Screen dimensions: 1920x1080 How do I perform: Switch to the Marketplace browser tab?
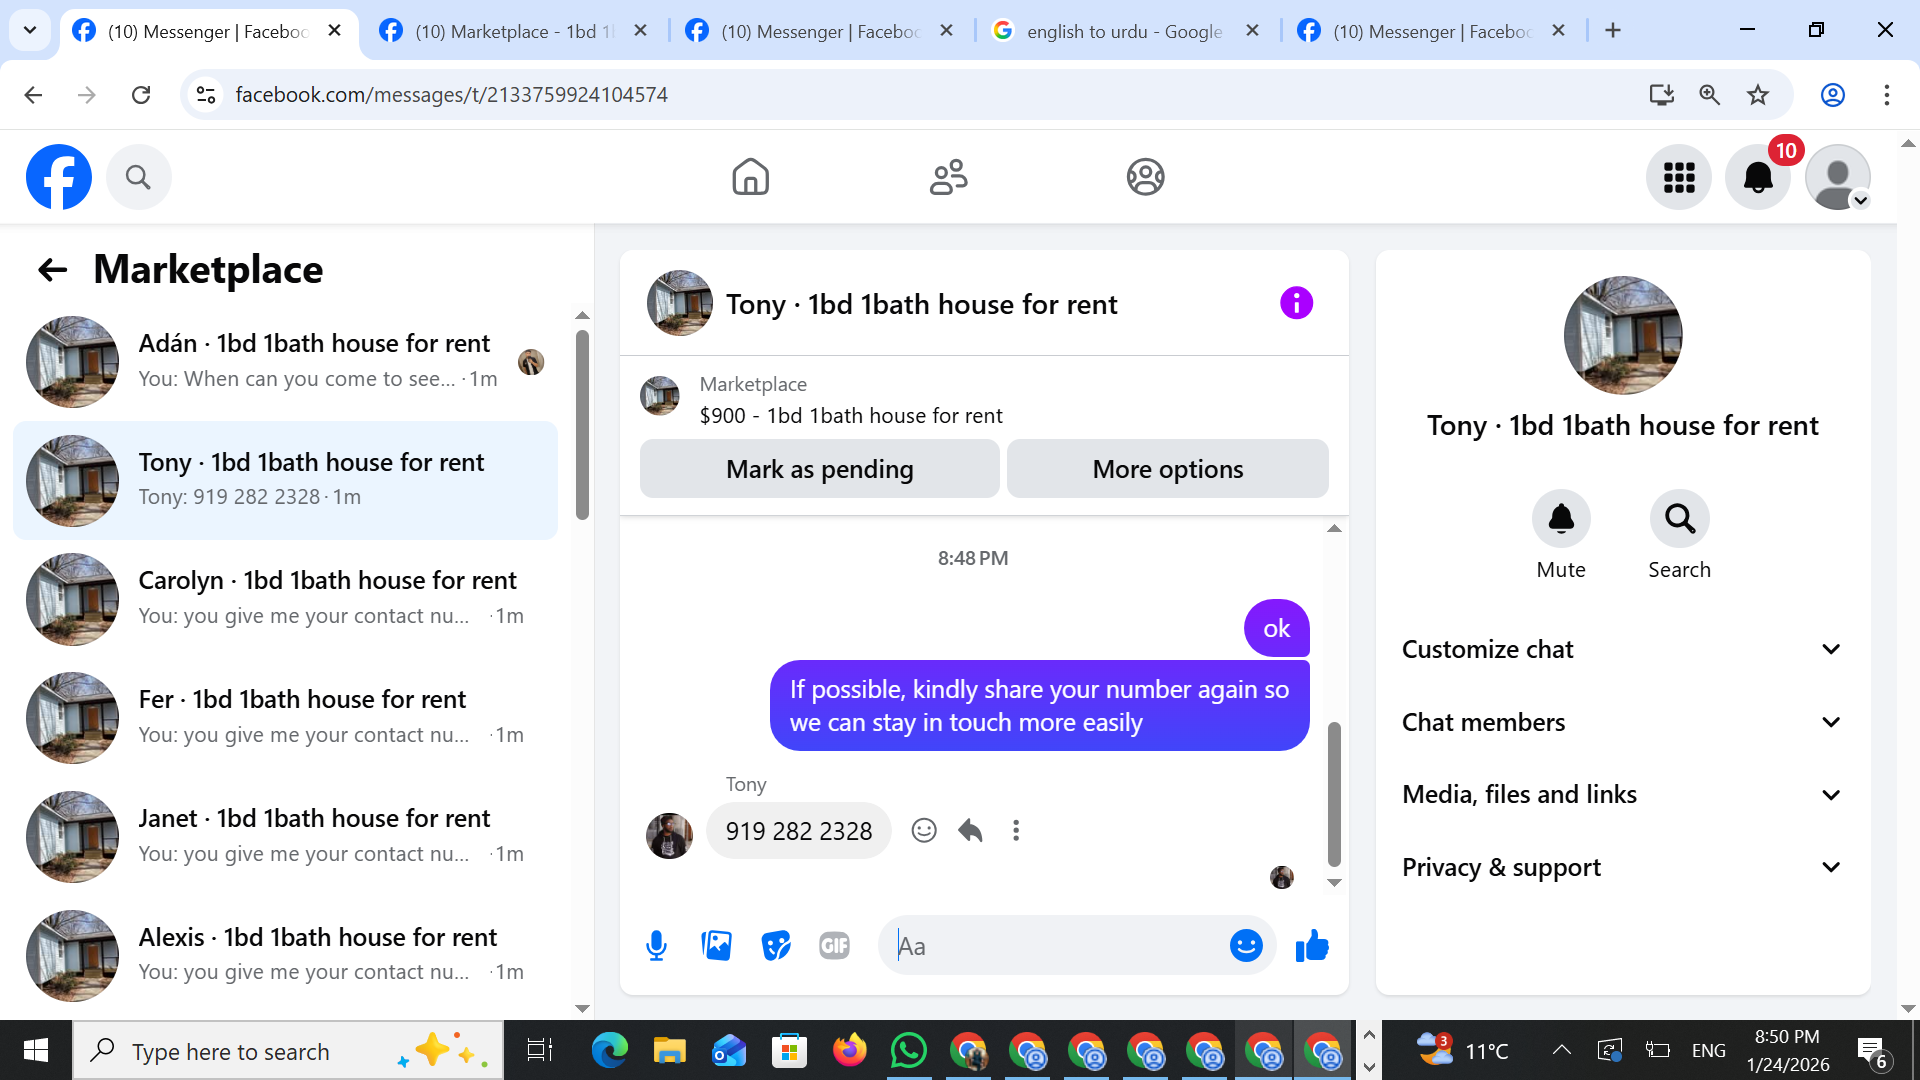click(x=512, y=31)
